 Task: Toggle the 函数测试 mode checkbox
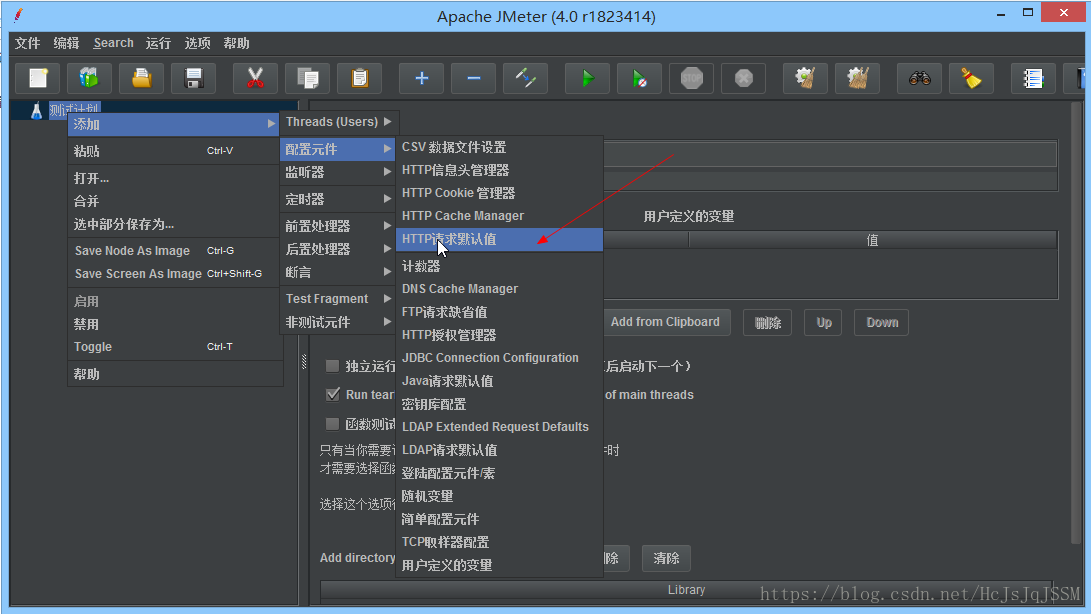coord(333,424)
